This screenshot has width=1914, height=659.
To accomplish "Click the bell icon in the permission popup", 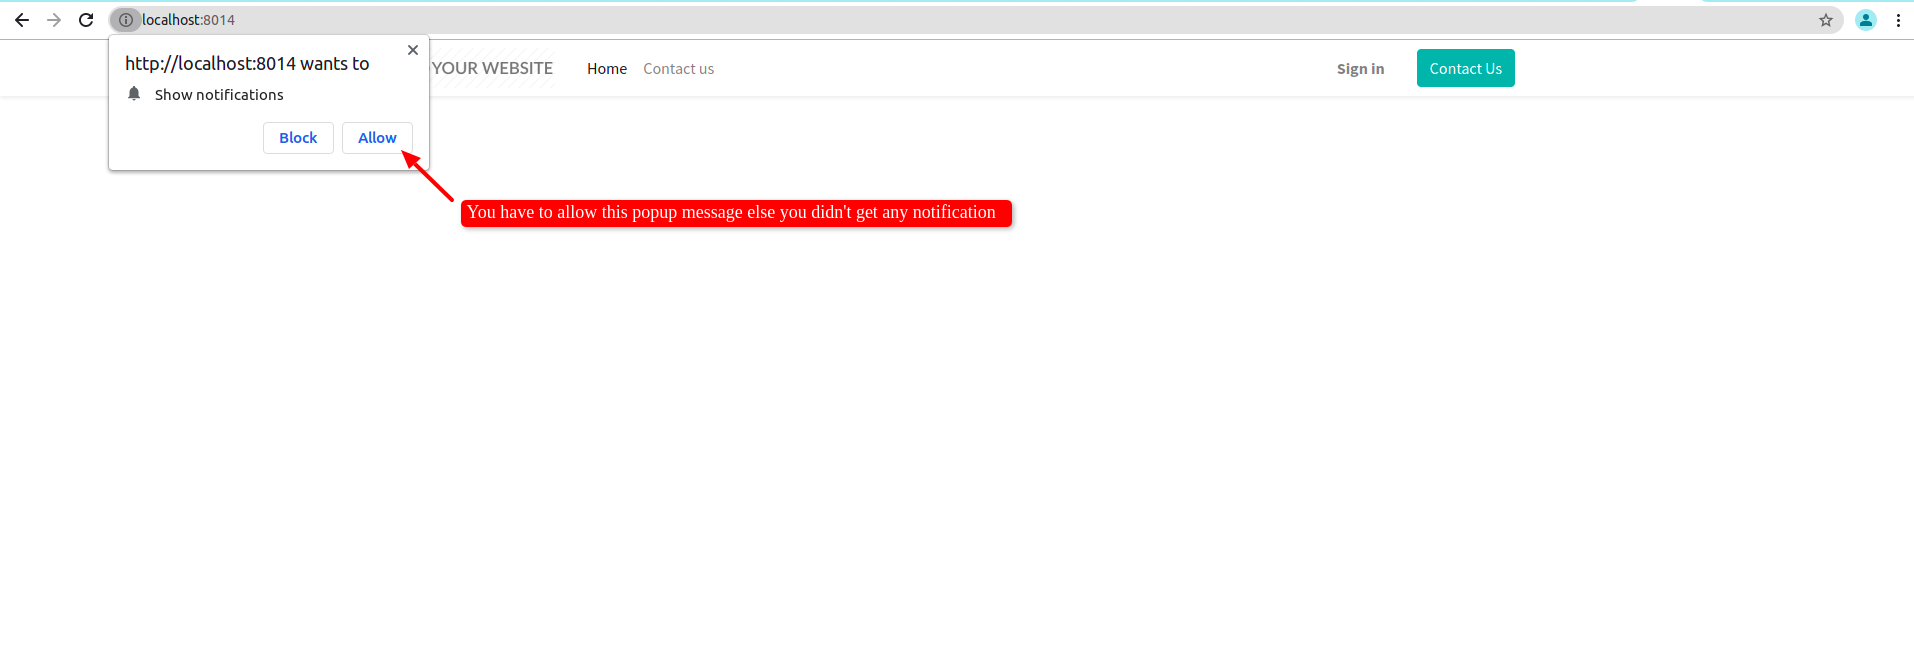I will tap(134, 94).
